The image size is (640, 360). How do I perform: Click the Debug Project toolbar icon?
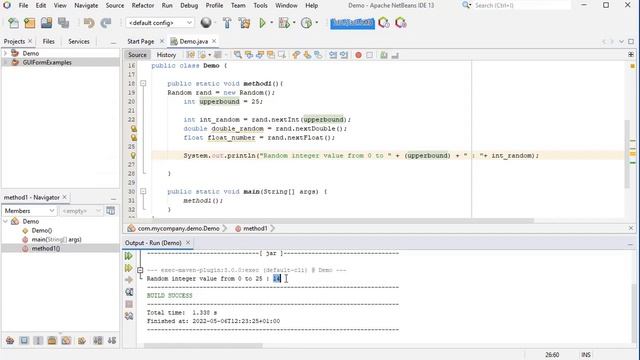pyautogui.click(x=284, y=23)
